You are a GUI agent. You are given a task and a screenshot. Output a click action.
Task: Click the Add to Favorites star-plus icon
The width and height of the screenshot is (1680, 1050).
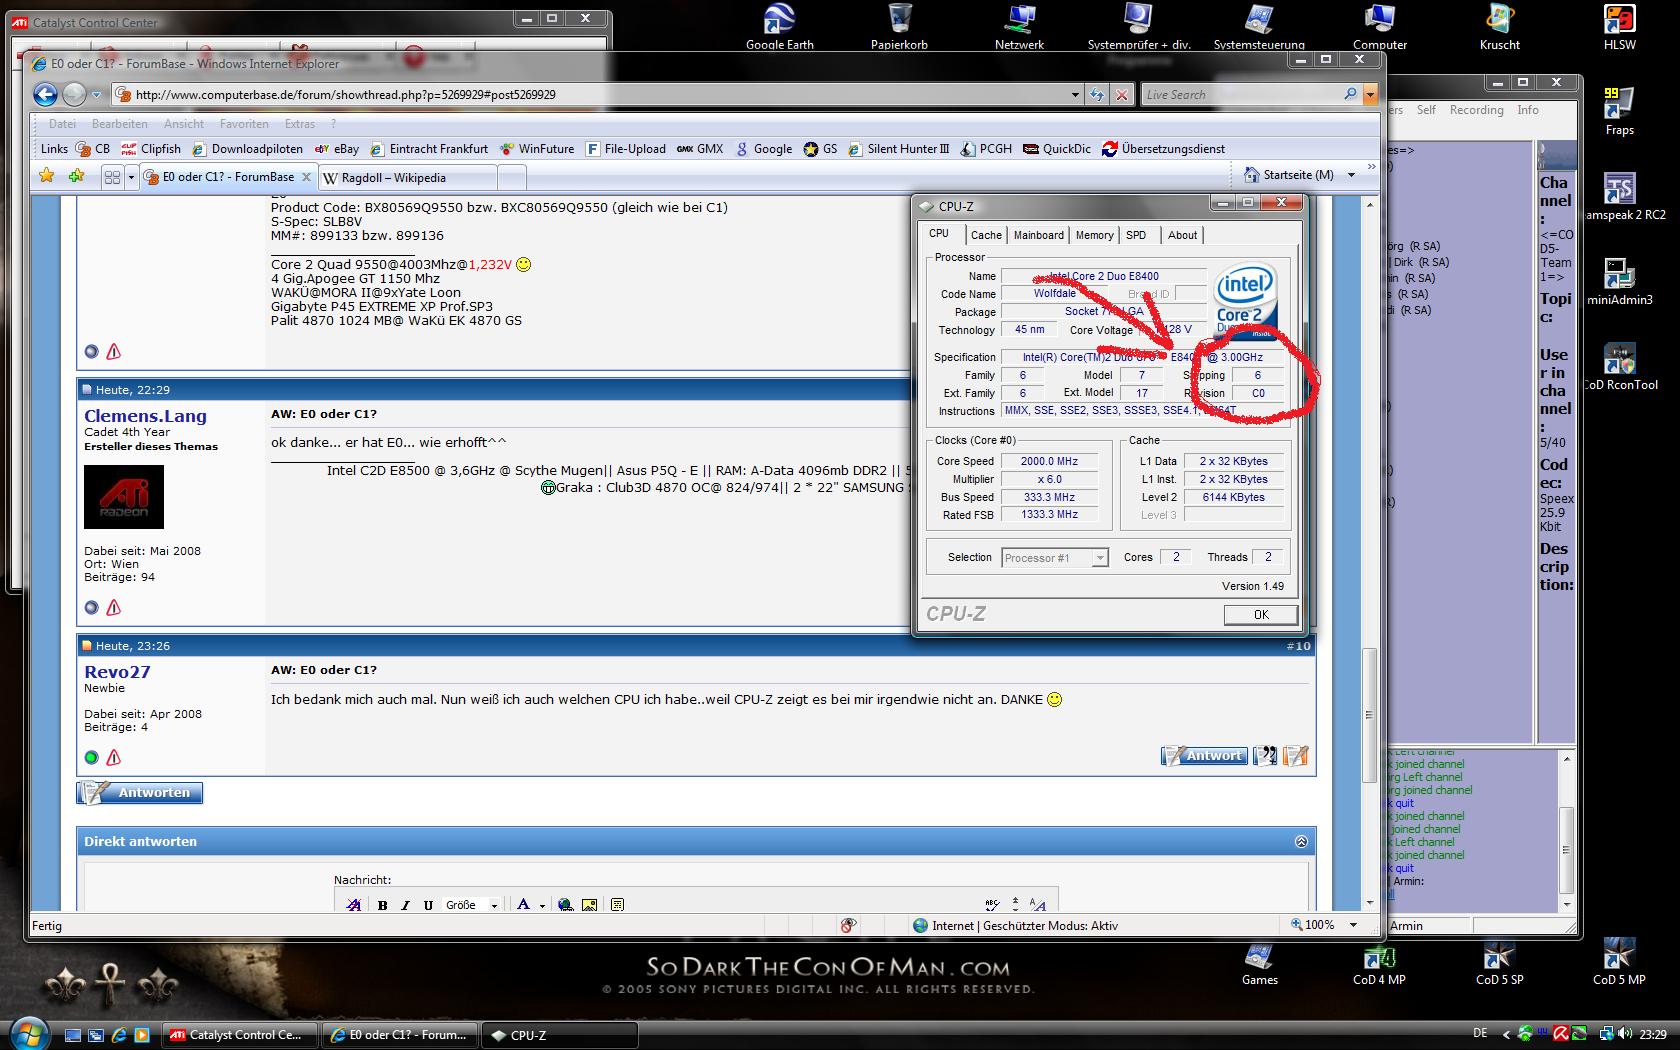[x=77, y=176]
